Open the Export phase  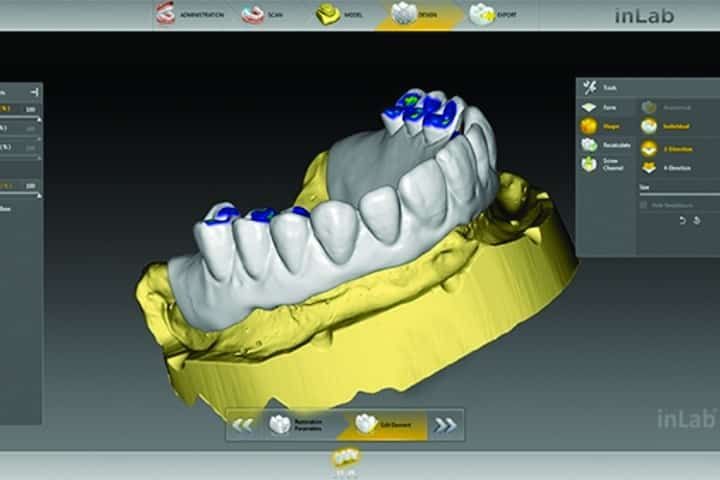(x=493, y=15)
